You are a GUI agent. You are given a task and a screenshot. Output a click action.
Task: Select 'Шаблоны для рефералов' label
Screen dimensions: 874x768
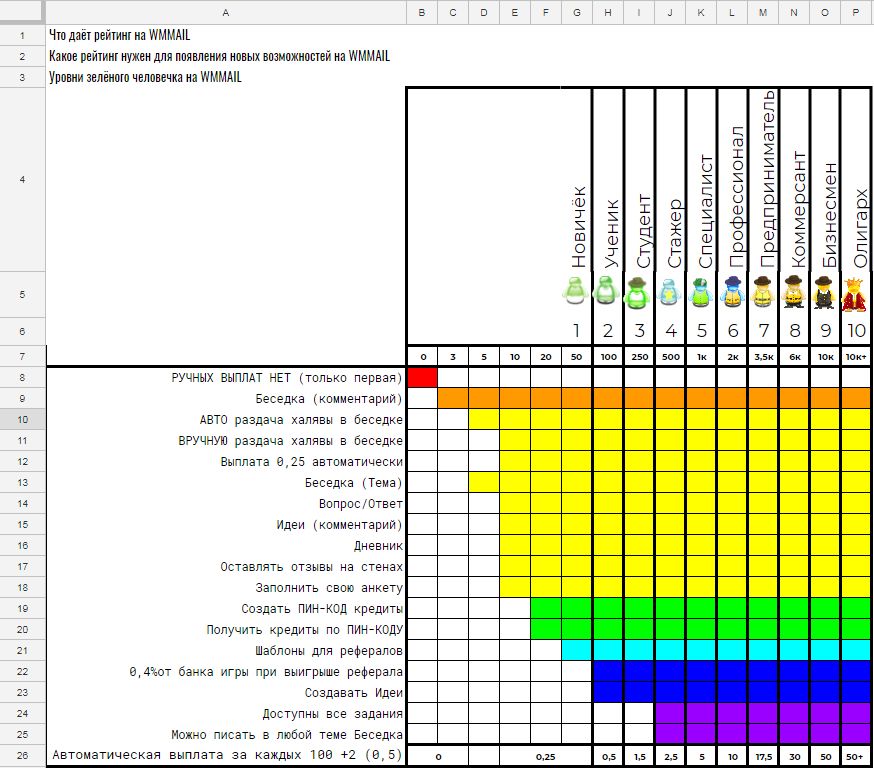click(329, 650)
